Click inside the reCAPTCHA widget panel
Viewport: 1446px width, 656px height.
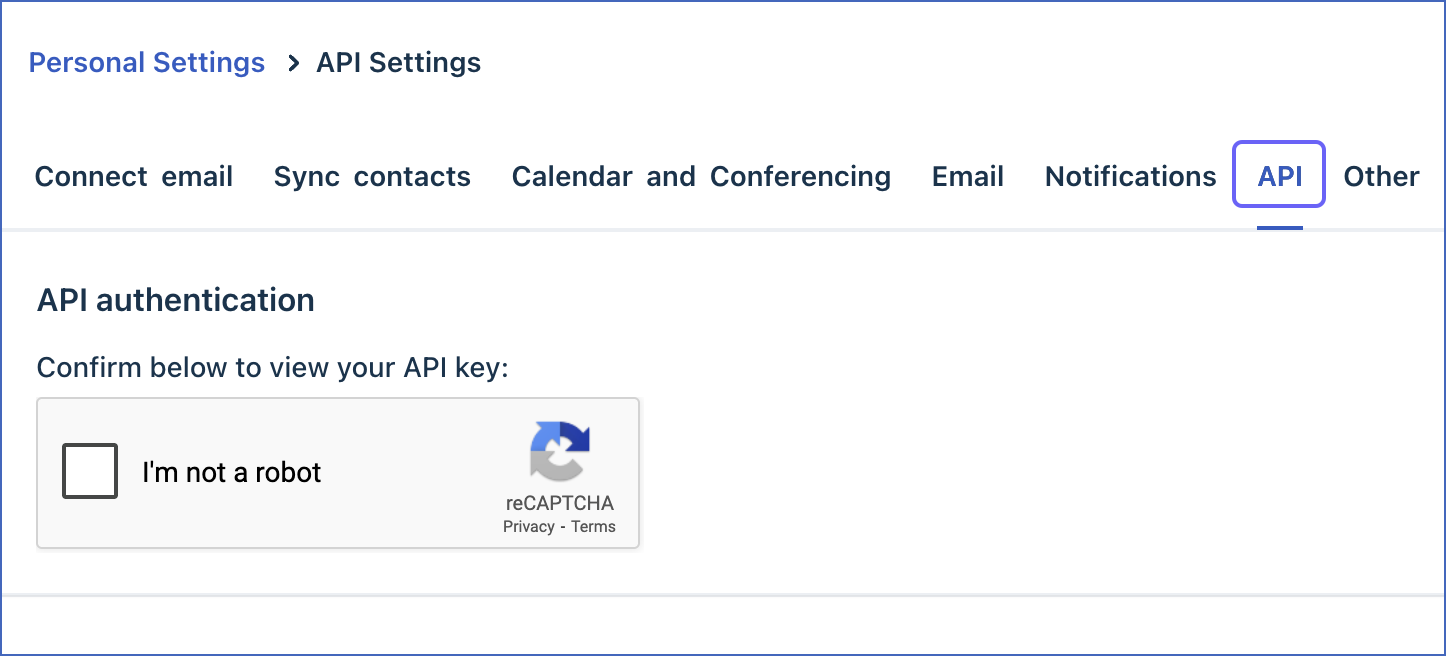338,472
